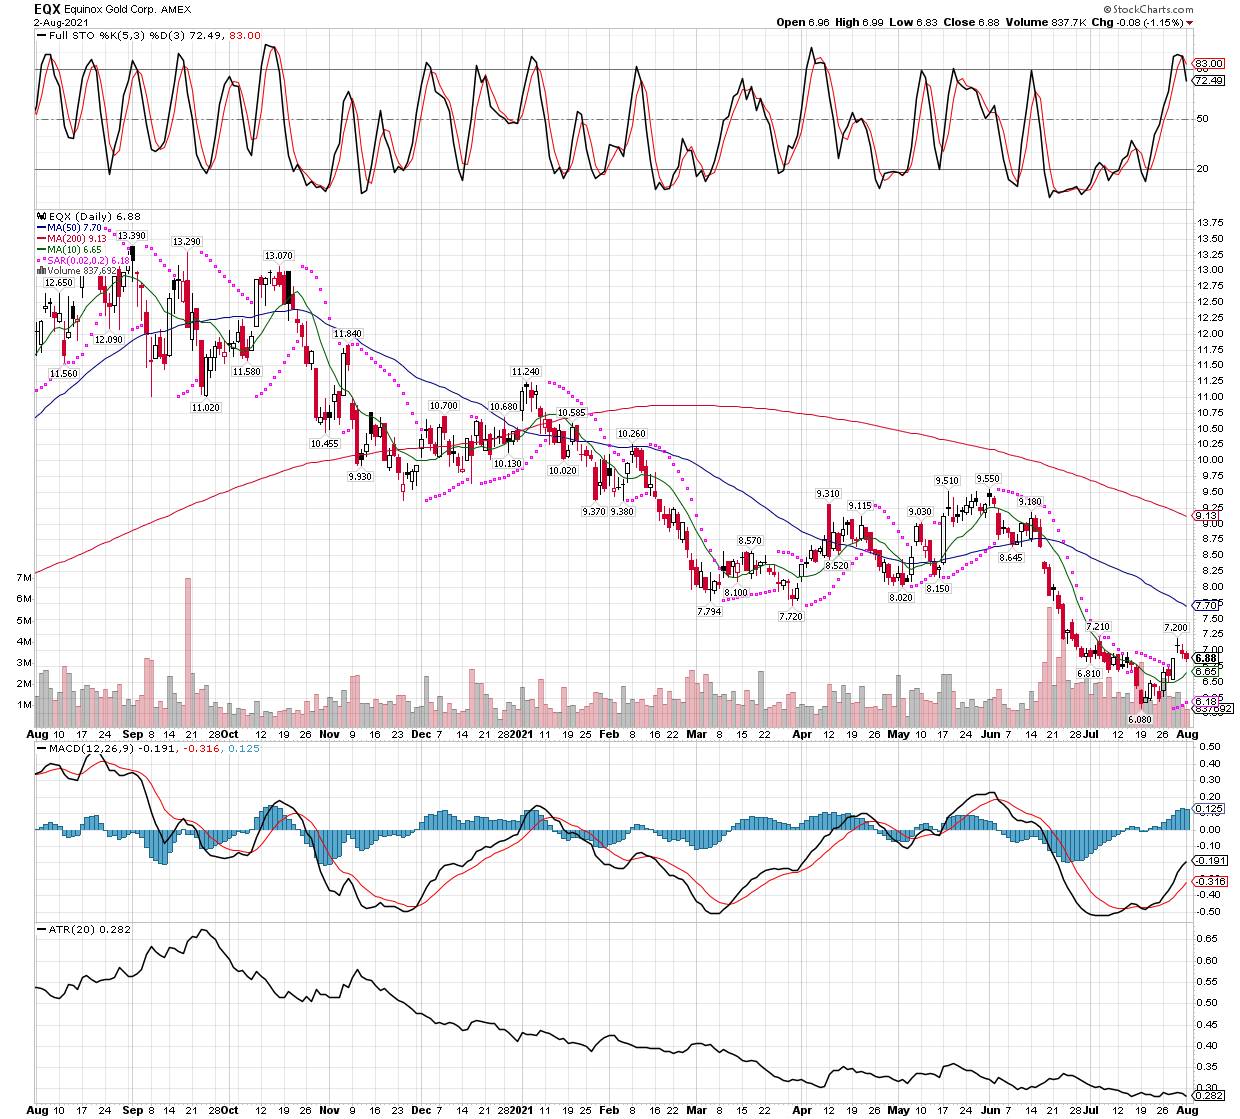
Task: Click the chart date '2-Aug-2021'
Action: pos(59,23)
